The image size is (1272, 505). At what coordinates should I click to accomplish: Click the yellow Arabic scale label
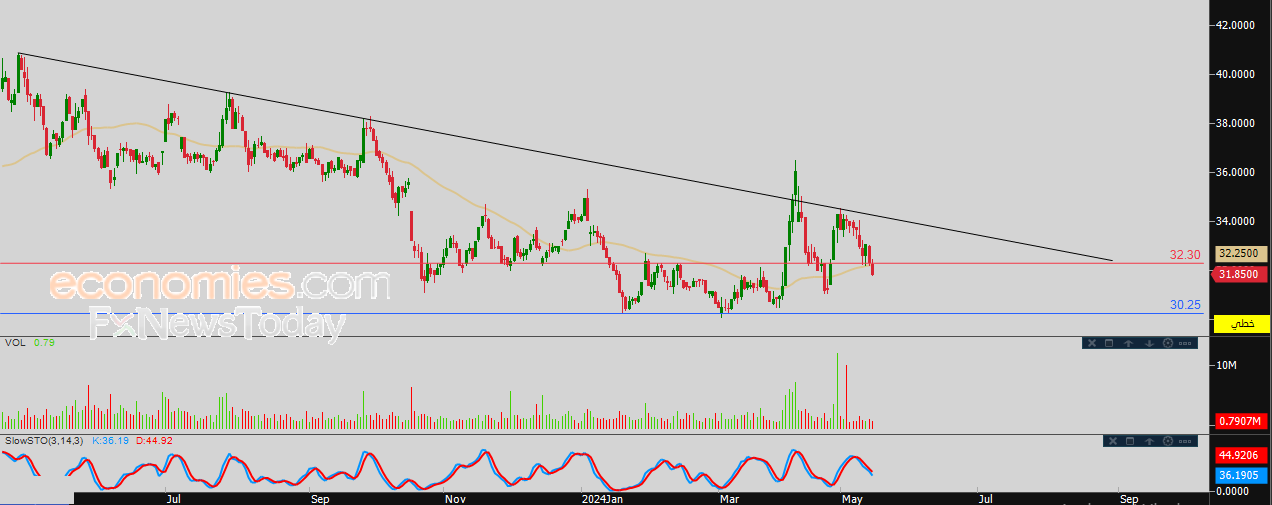pyautogui.click(x=1241, y=324)
